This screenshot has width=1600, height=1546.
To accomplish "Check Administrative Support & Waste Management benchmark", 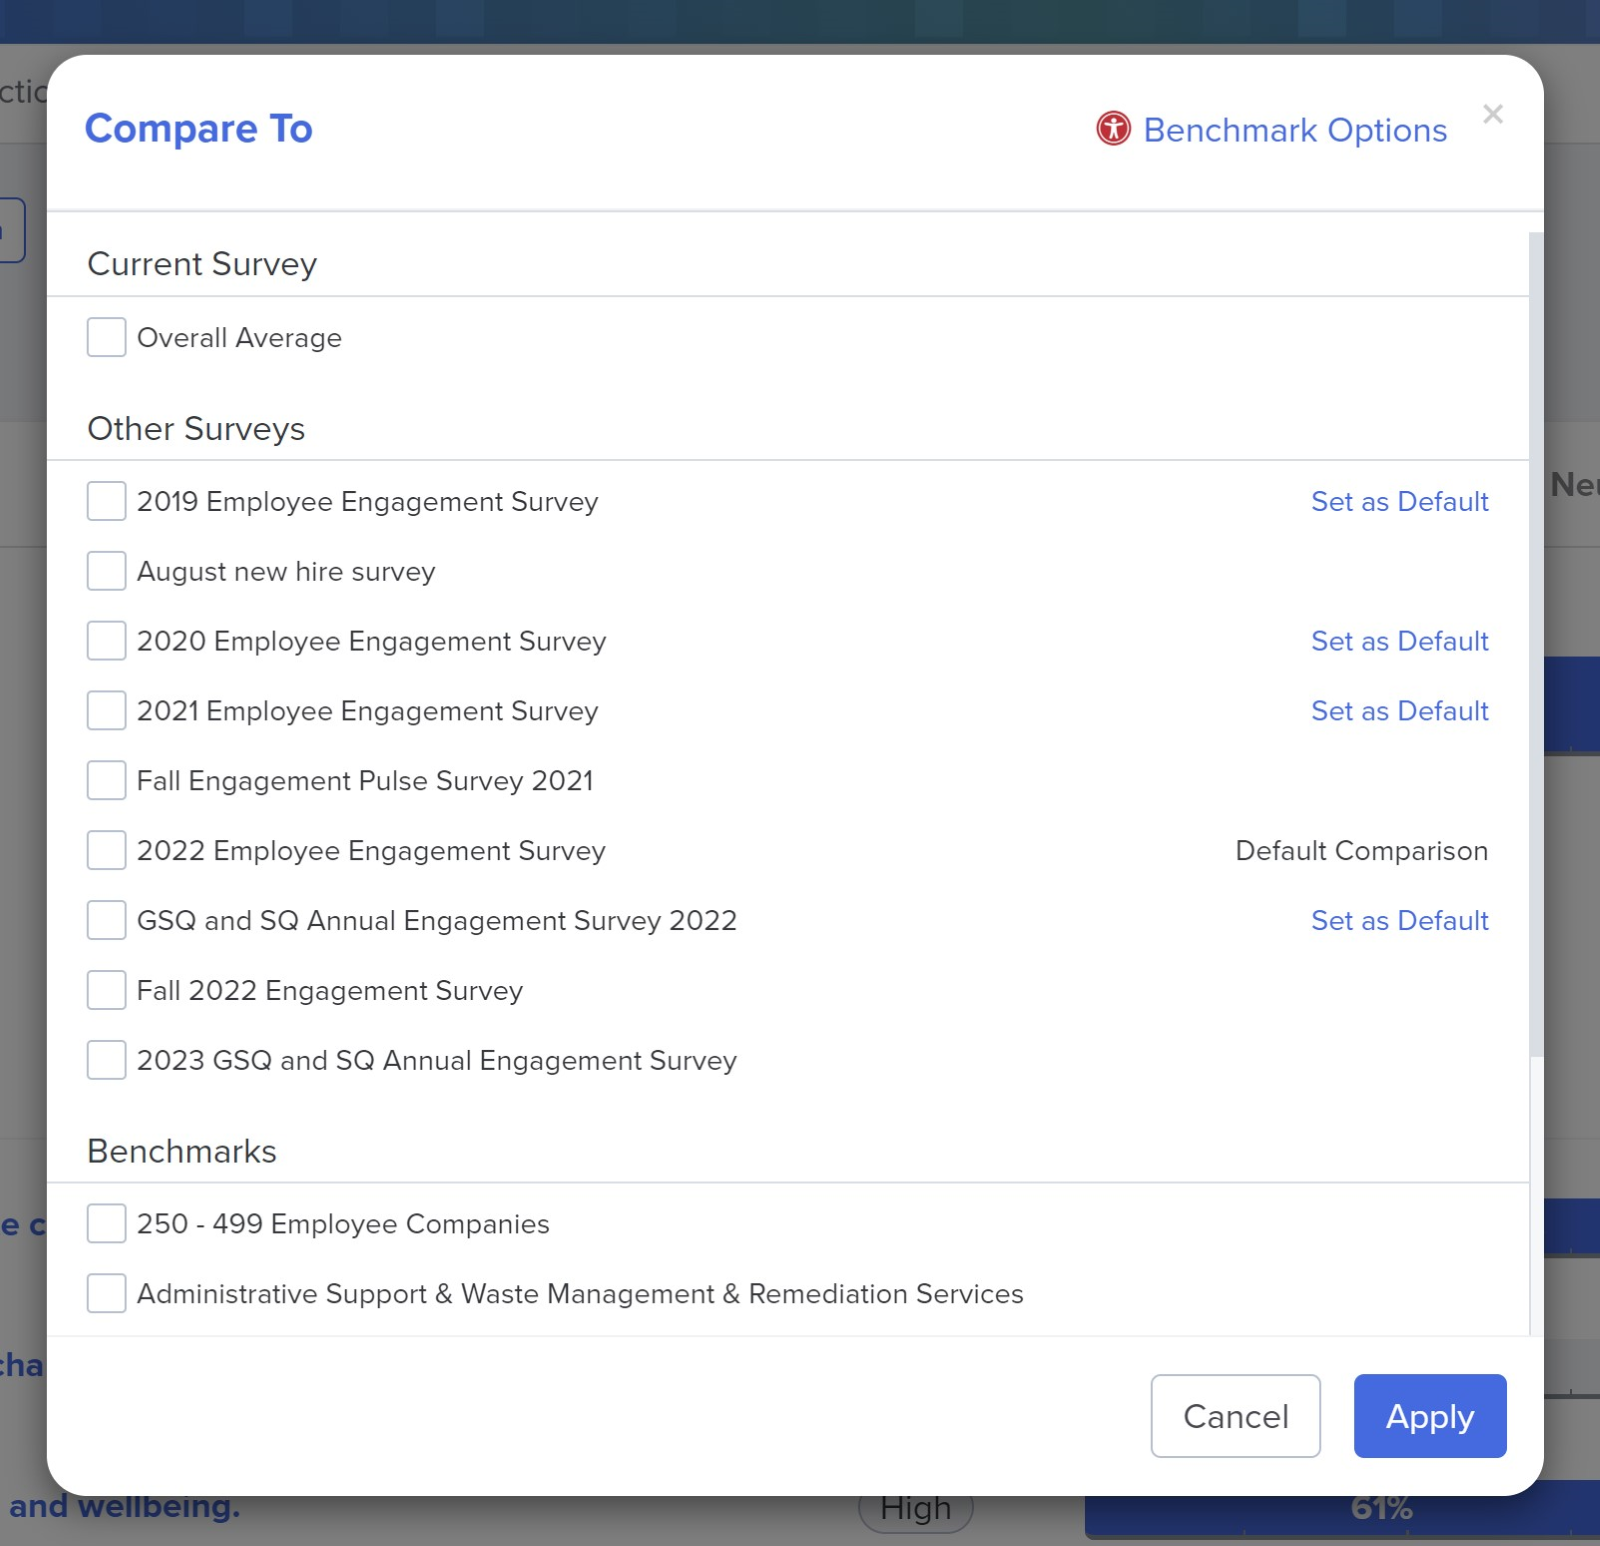I will (x=106, y=1293).
